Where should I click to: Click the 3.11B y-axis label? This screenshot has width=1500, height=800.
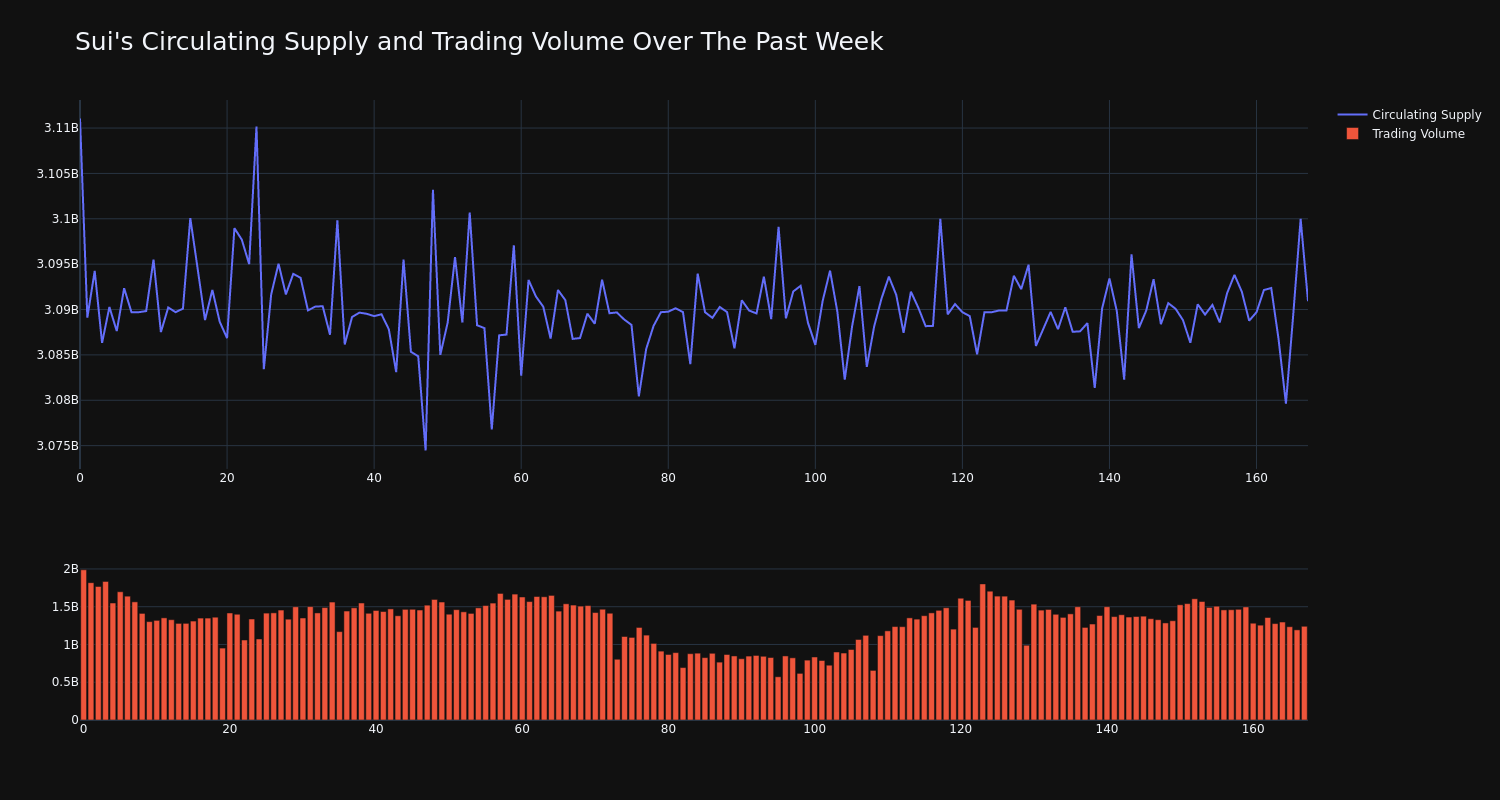(61, 128)
